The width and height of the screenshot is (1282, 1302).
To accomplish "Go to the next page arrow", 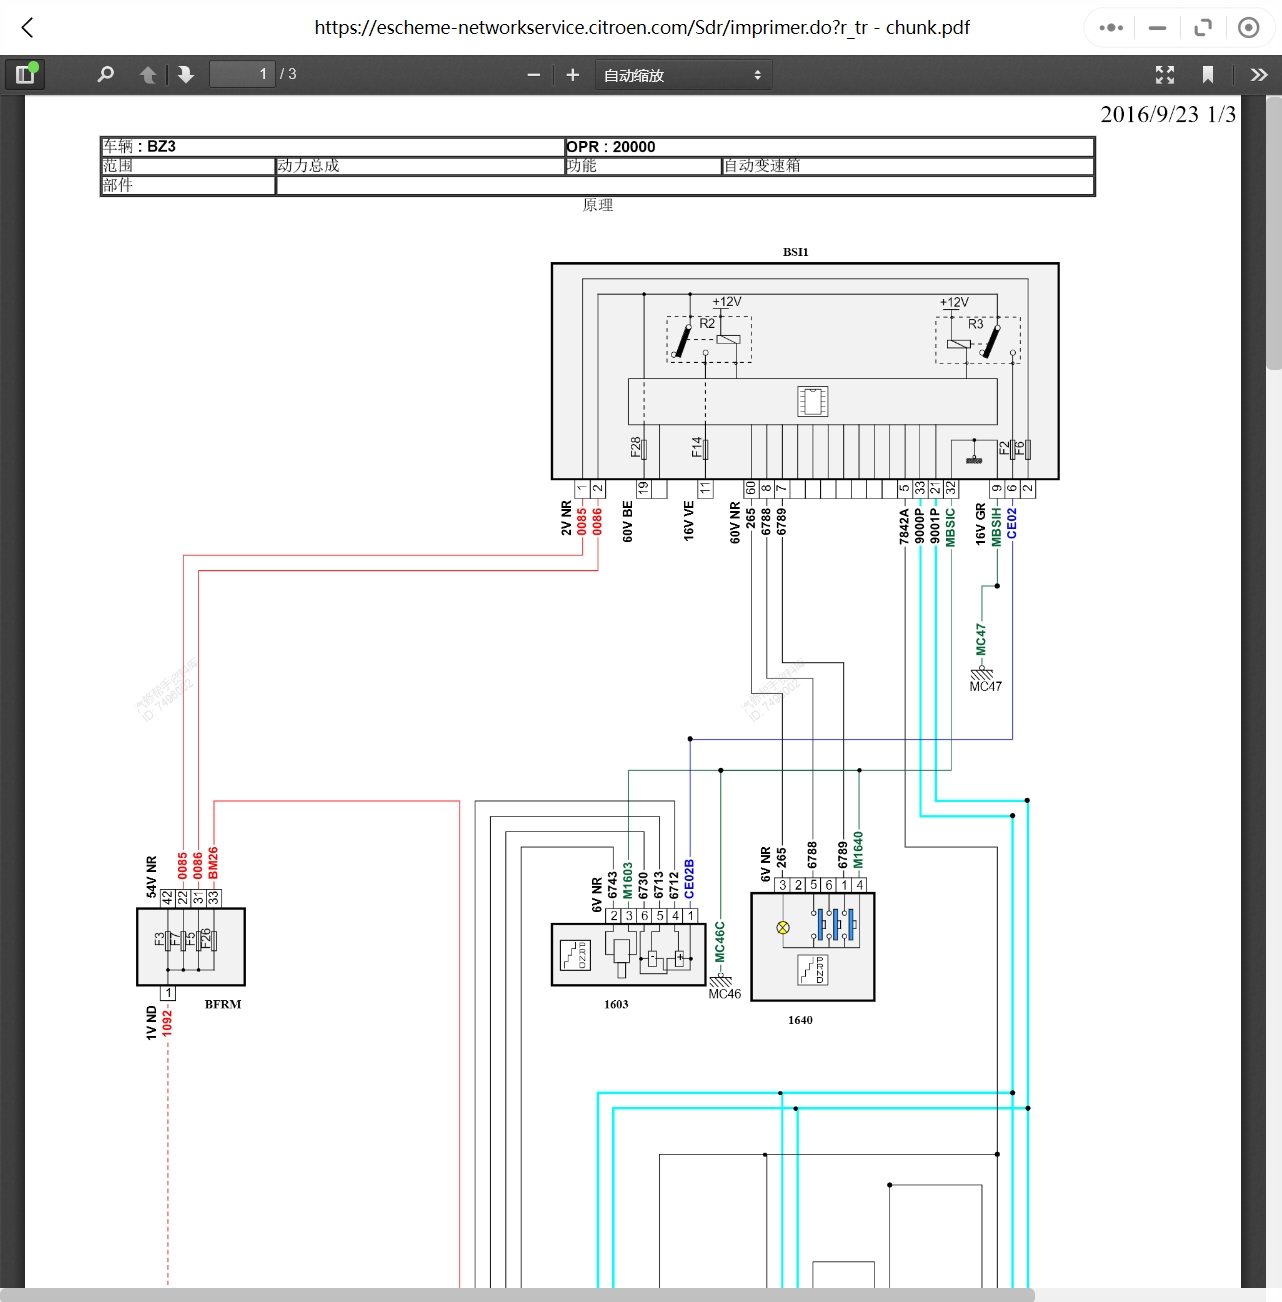I will pyautogui.click(x=186, y=75).
